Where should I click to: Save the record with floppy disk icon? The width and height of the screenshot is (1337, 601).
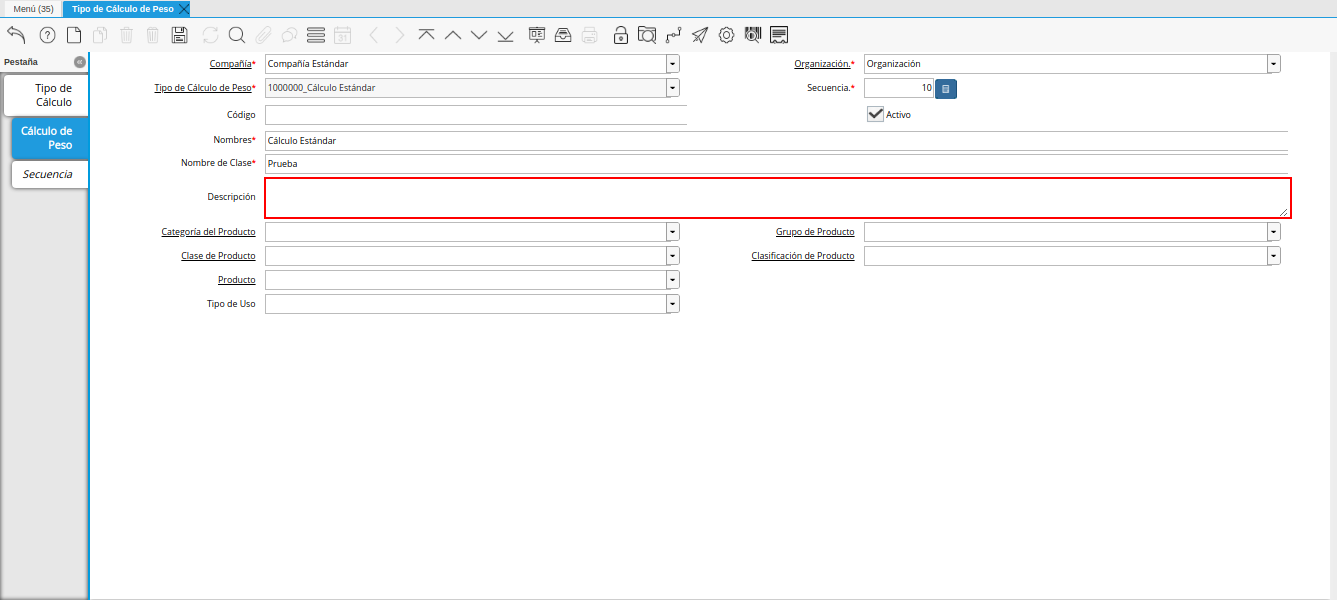(x=180, y=35)
